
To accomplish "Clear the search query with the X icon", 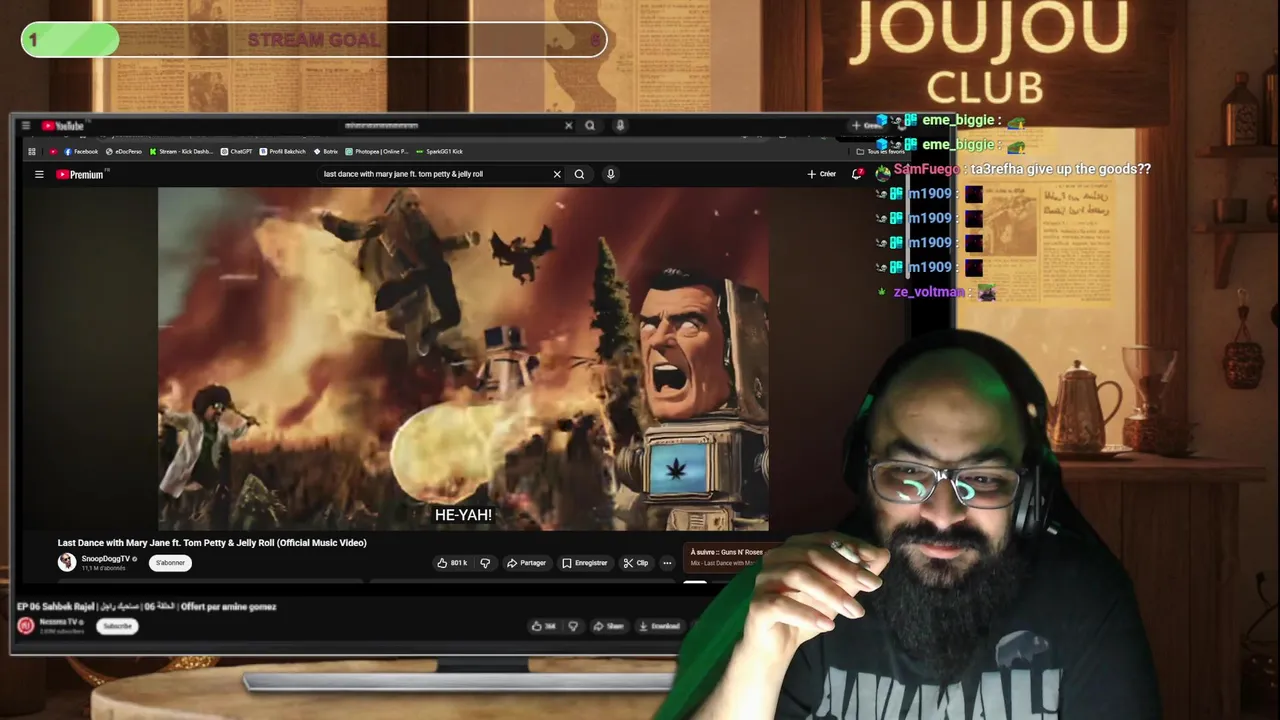I will point(557,174).
